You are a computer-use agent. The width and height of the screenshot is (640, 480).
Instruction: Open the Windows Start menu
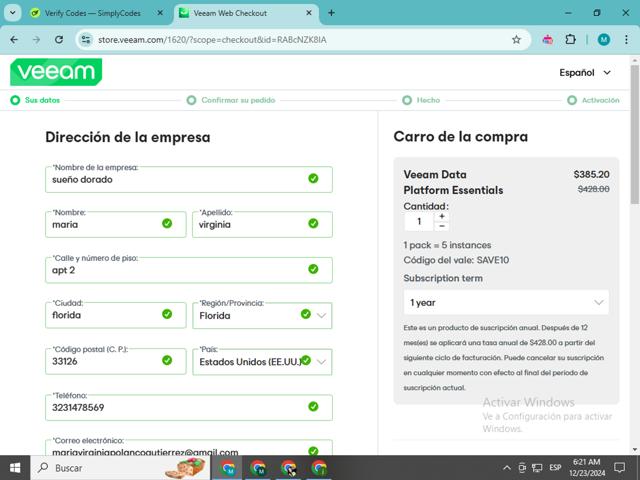(x=15, y=468)
